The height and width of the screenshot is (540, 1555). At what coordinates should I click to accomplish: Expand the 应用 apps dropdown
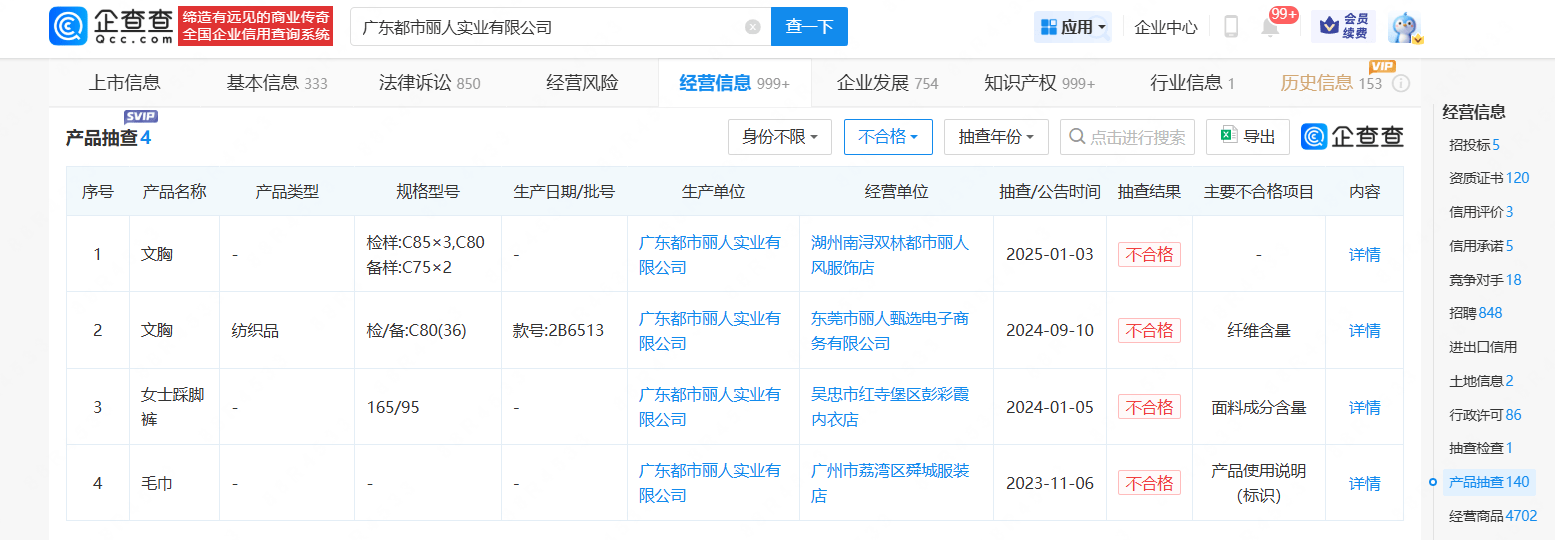[x=1073, y=27]
